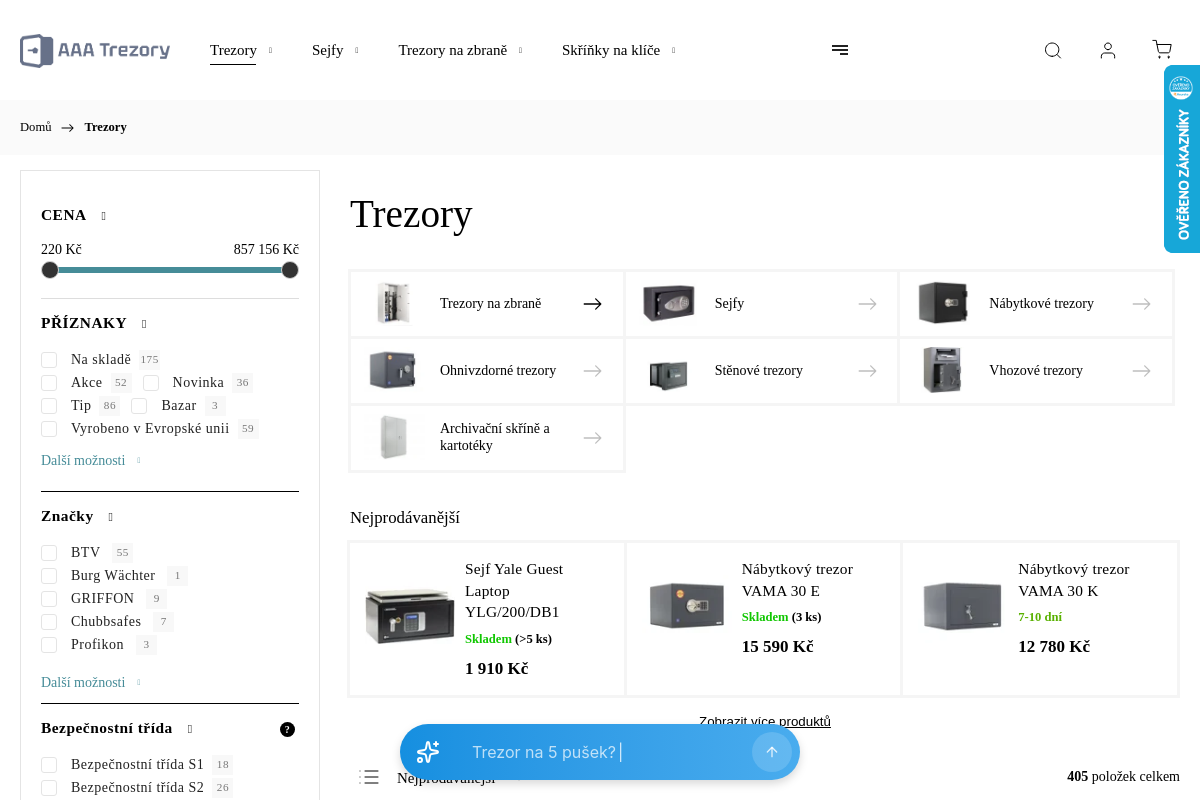Screen dimensions: 1200x800
Task: Open the search magnifier icon
Action: pos(1053,51)
